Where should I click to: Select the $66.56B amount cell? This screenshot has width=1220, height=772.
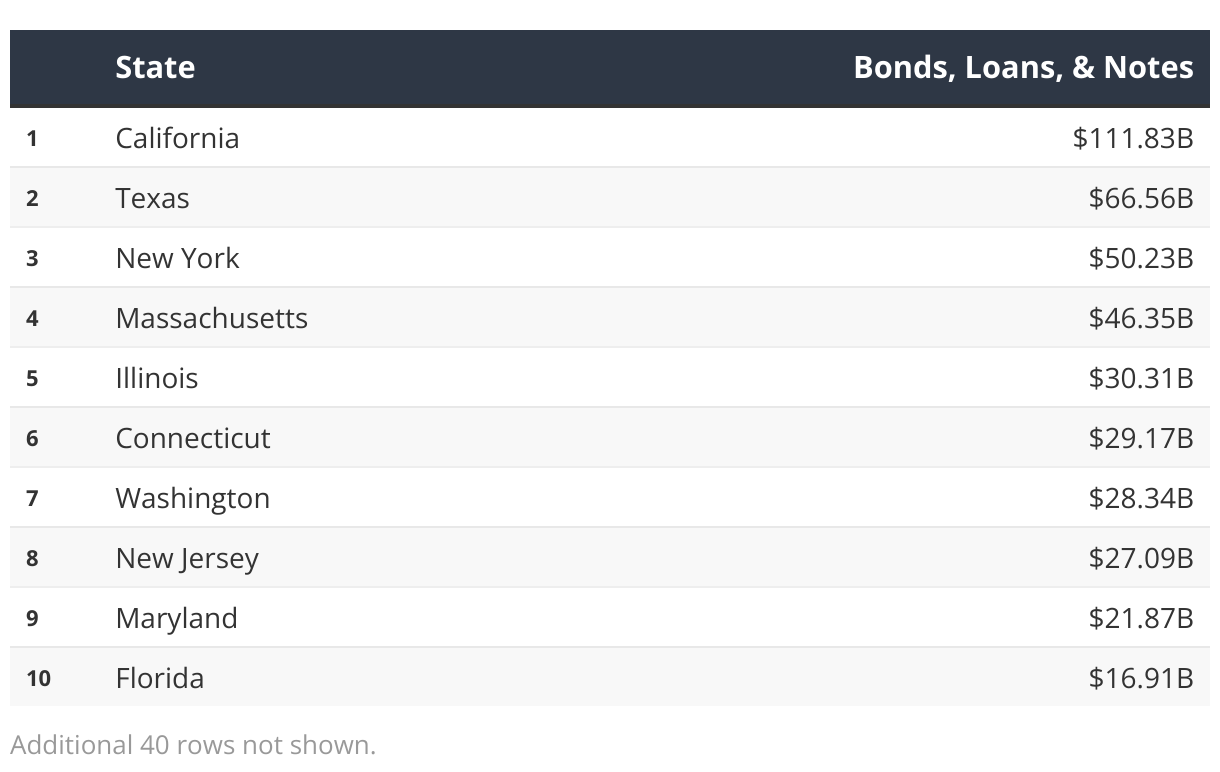[x=1141, y=198]
